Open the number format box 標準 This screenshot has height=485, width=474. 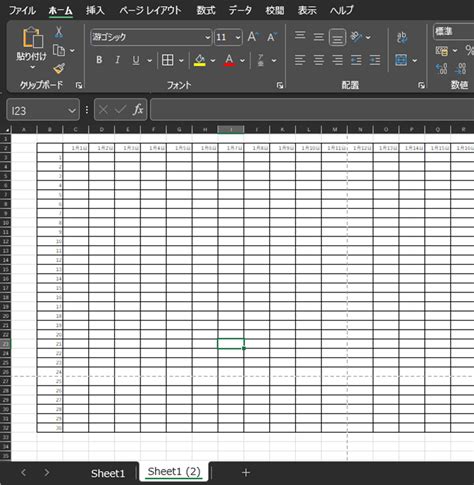tap(453, 32)
